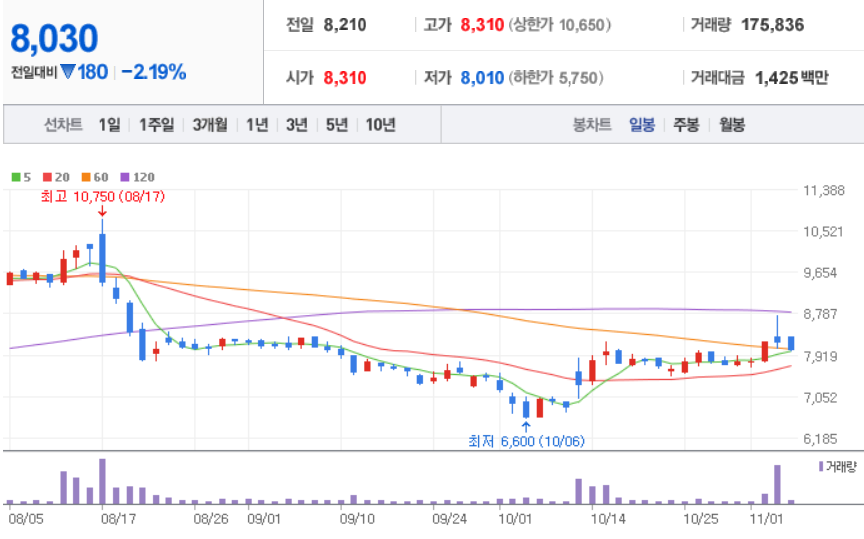Click the 08/17 date axis label
The image size is (864, 539).
coord(118,519)
